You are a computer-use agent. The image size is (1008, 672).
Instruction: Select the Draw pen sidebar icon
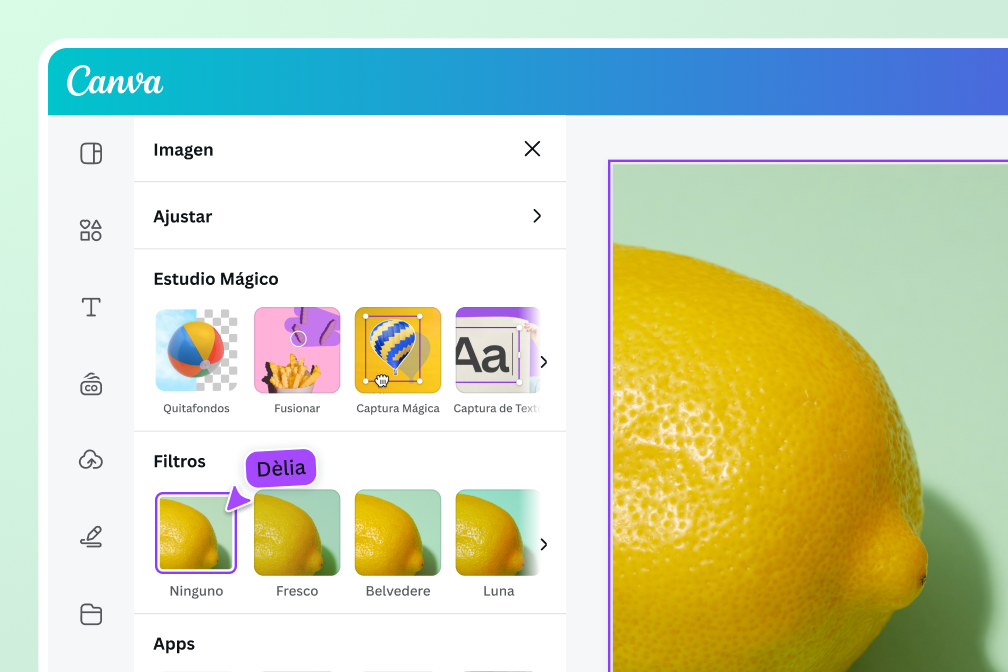(x=91, y=536)
